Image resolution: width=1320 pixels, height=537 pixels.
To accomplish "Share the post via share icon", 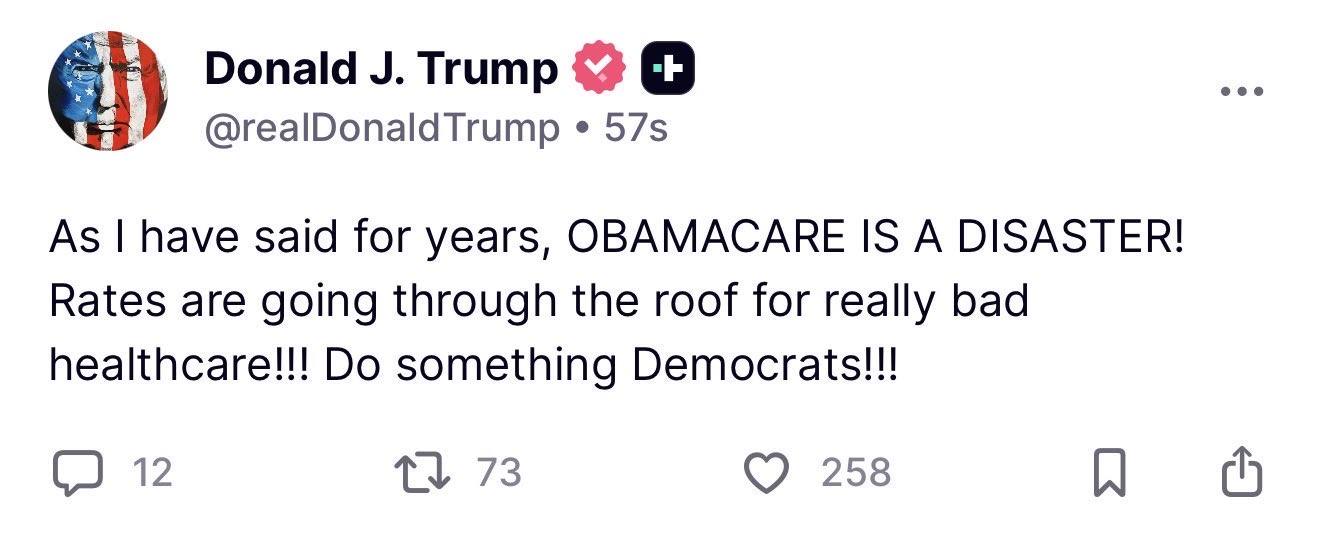I will (1239, 473).
